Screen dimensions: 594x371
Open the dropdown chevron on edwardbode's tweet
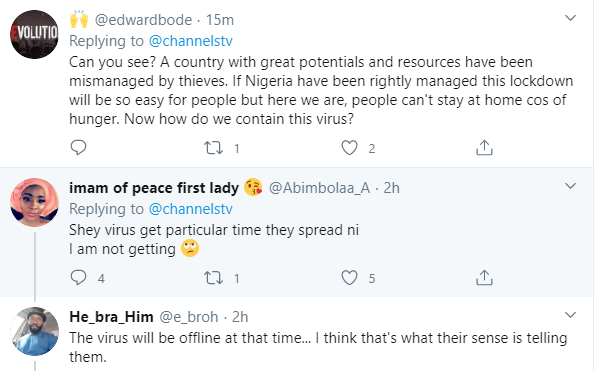pos(571,18)
